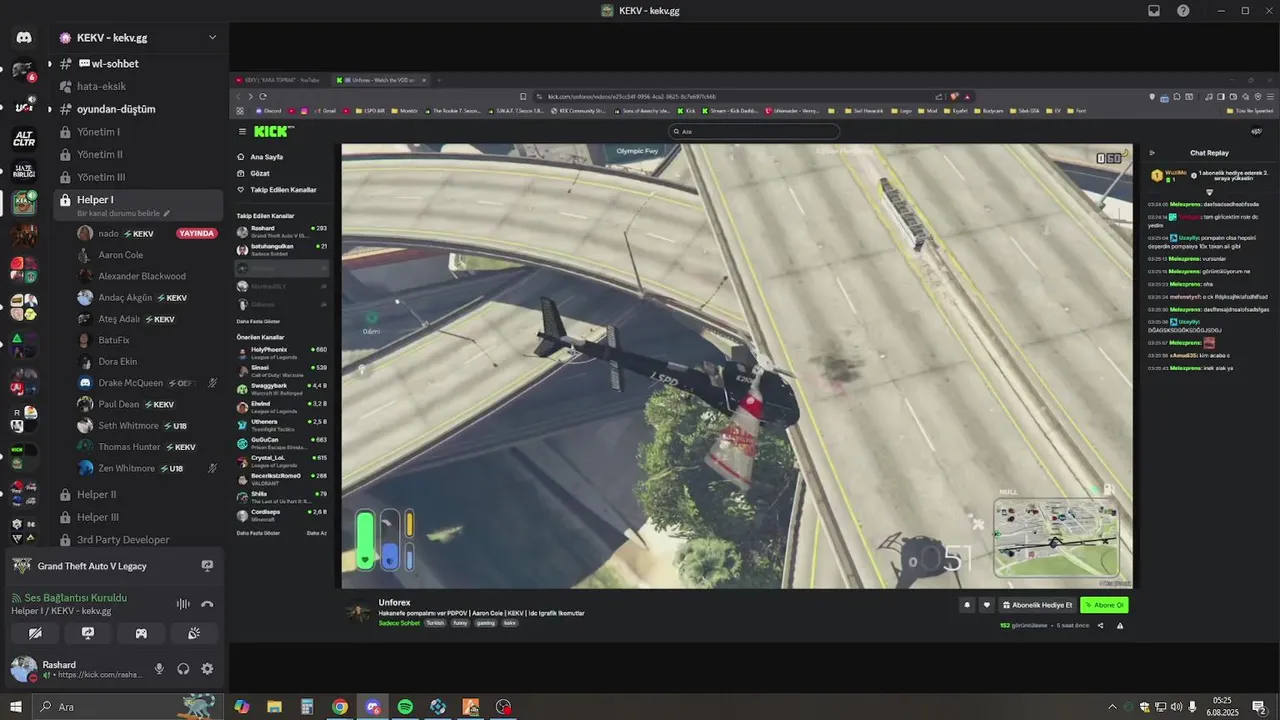Viewport: 1280px width, 720px height.
Task: Show hidden system tray icons
Action: tap(1112, 707)
